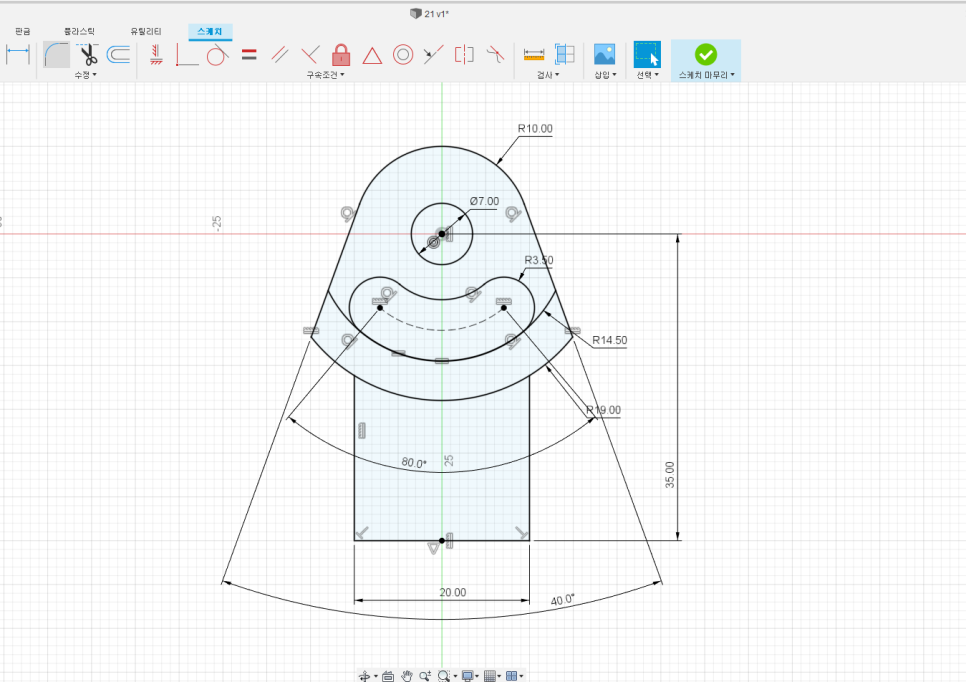Viewport: 966px width, 682px height.
Task: Select the 35.00 vertical dimension
Action: pos(670,475)
